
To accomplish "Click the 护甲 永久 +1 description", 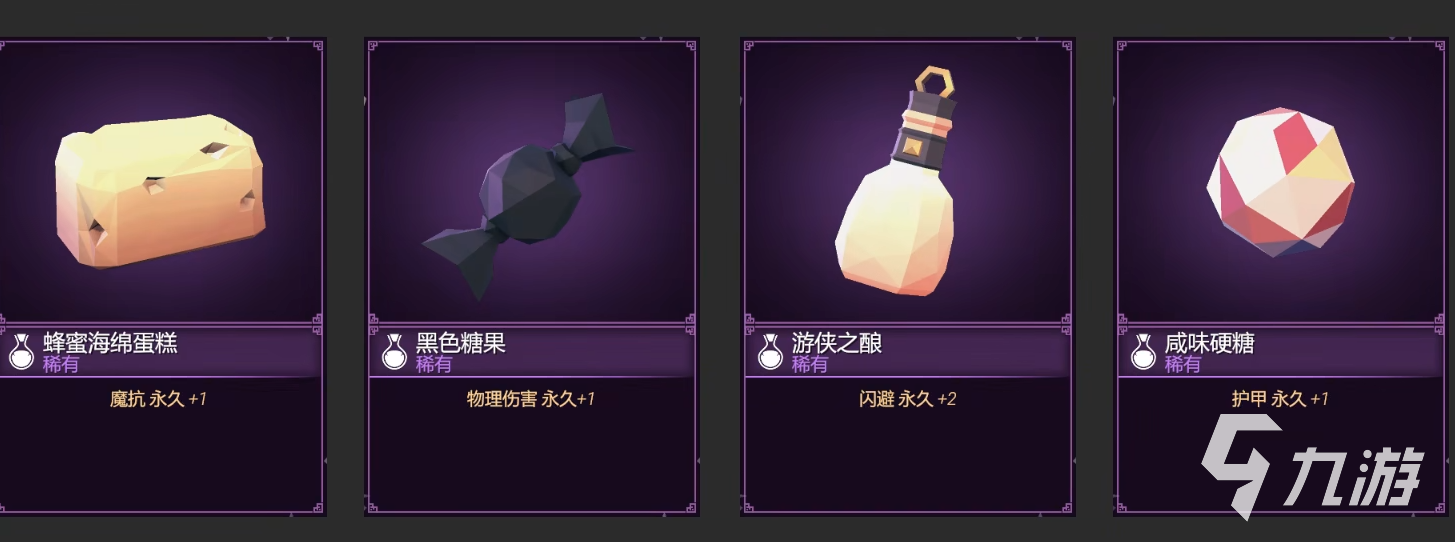I will tap(1280, 399).
